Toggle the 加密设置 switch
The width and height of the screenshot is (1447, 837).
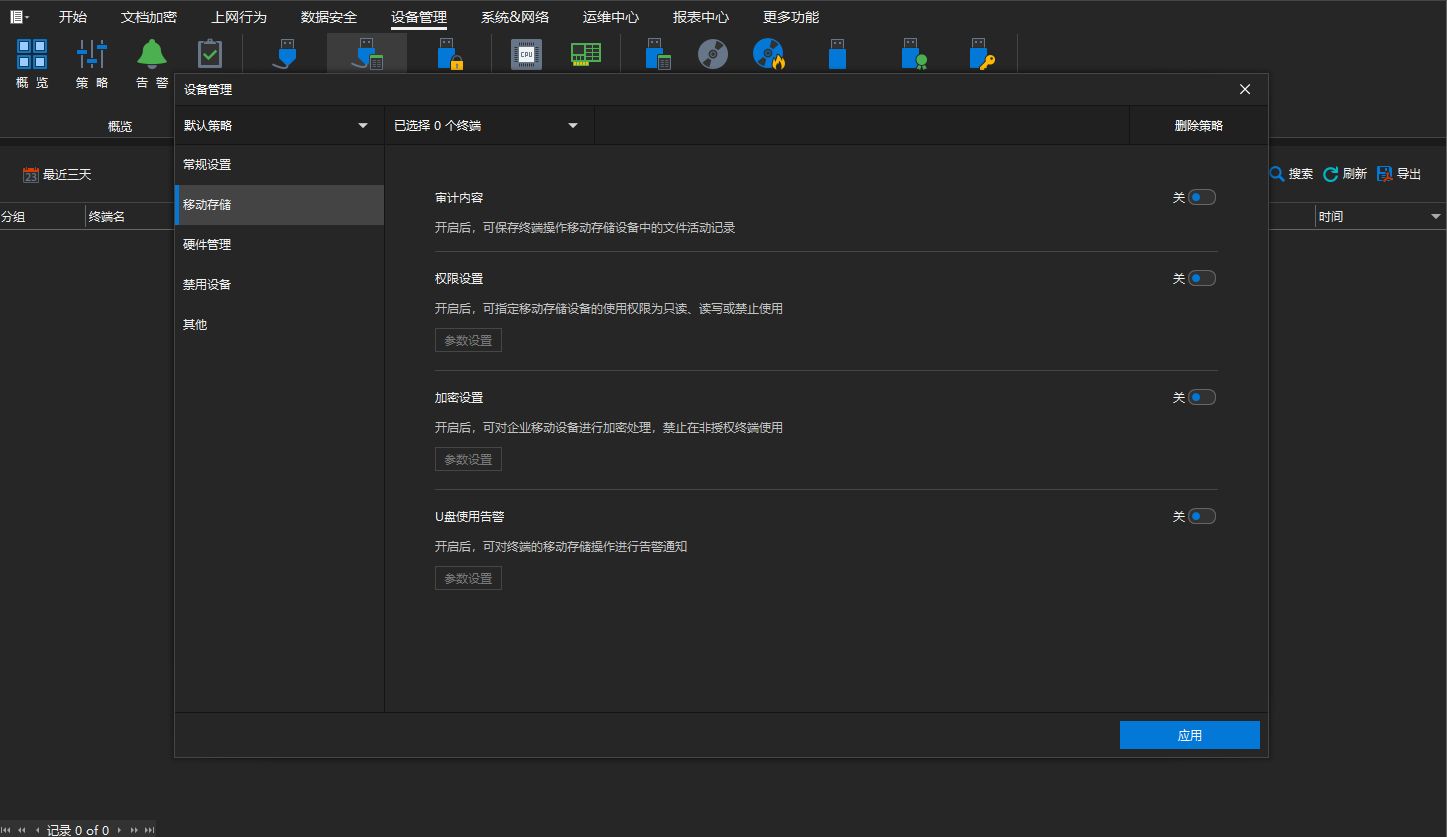click(x=1202, y=397)
